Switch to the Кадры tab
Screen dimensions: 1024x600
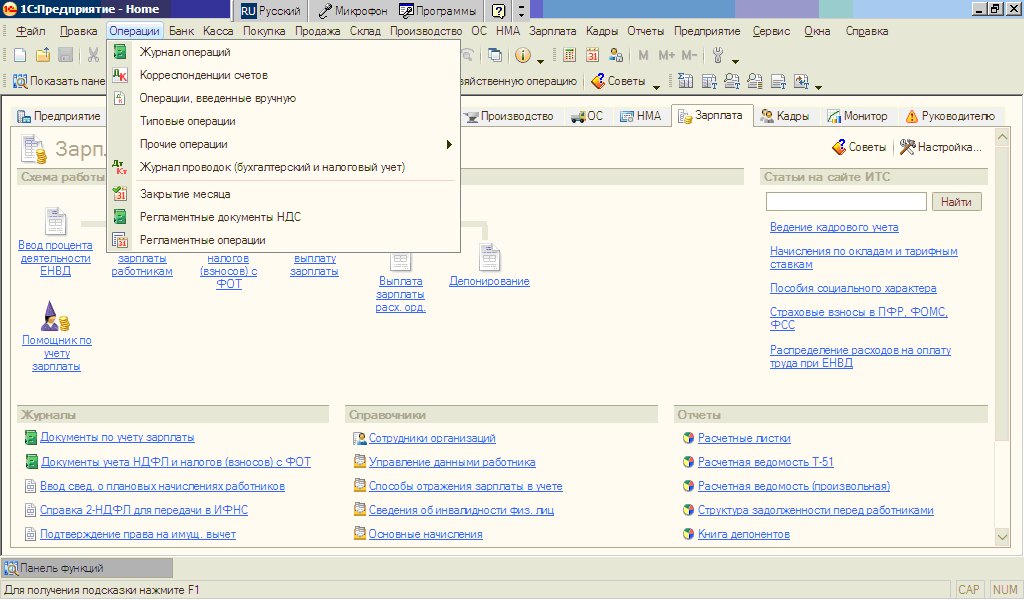785,116
